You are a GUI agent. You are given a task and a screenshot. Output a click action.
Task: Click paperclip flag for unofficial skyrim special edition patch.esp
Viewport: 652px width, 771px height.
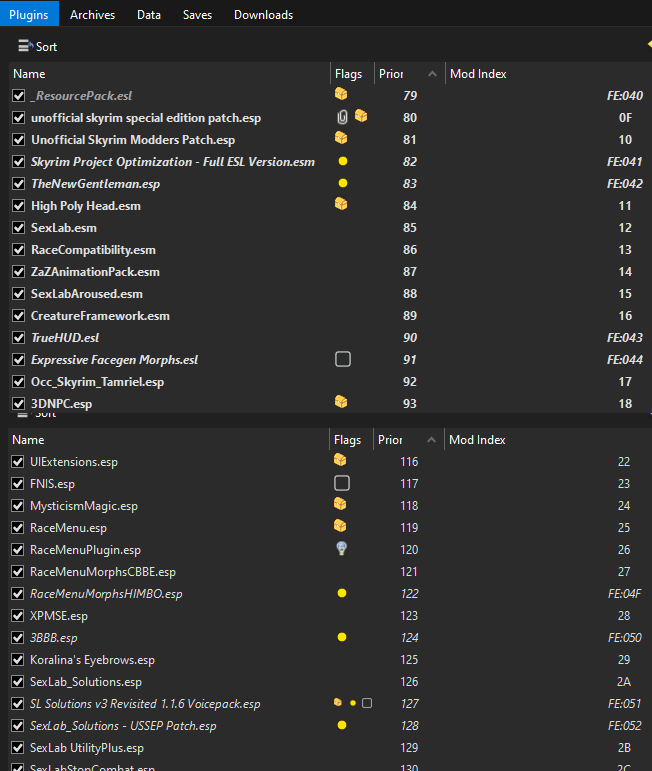(342, 117)
